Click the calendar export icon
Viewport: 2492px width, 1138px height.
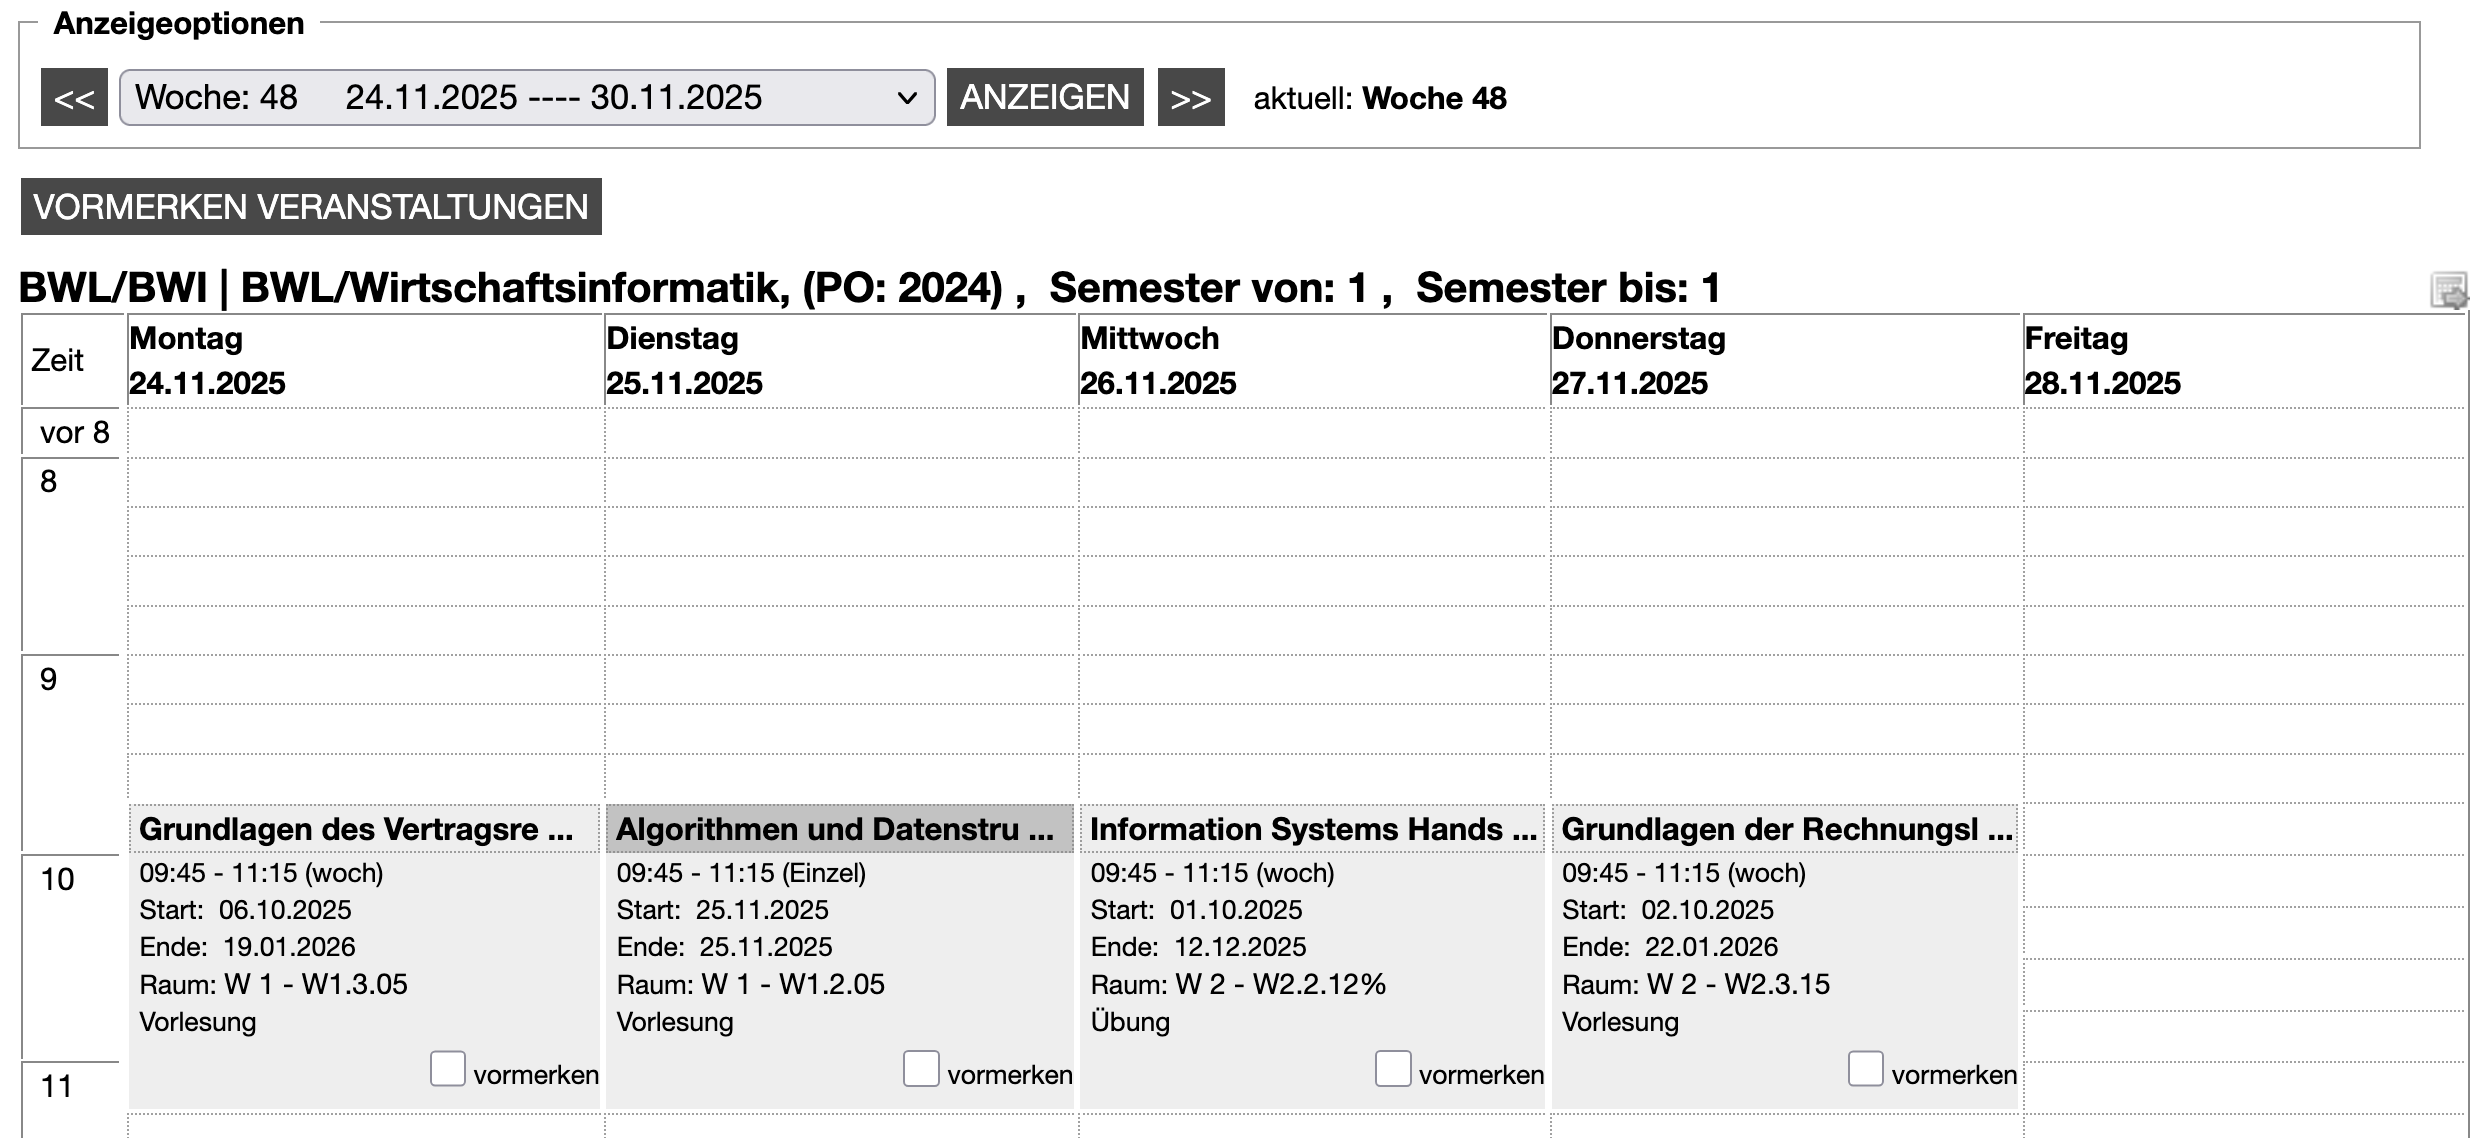(x=2448, y=291)
